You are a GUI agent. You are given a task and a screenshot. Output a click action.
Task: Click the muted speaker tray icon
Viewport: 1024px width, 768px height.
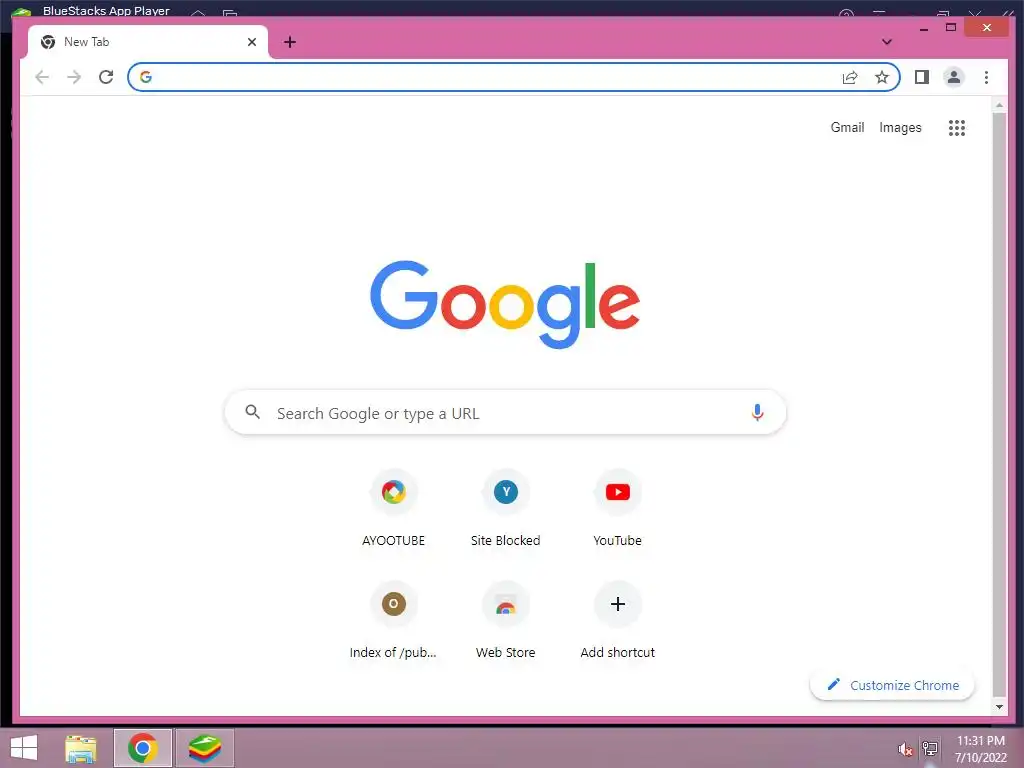pos(904,749)
